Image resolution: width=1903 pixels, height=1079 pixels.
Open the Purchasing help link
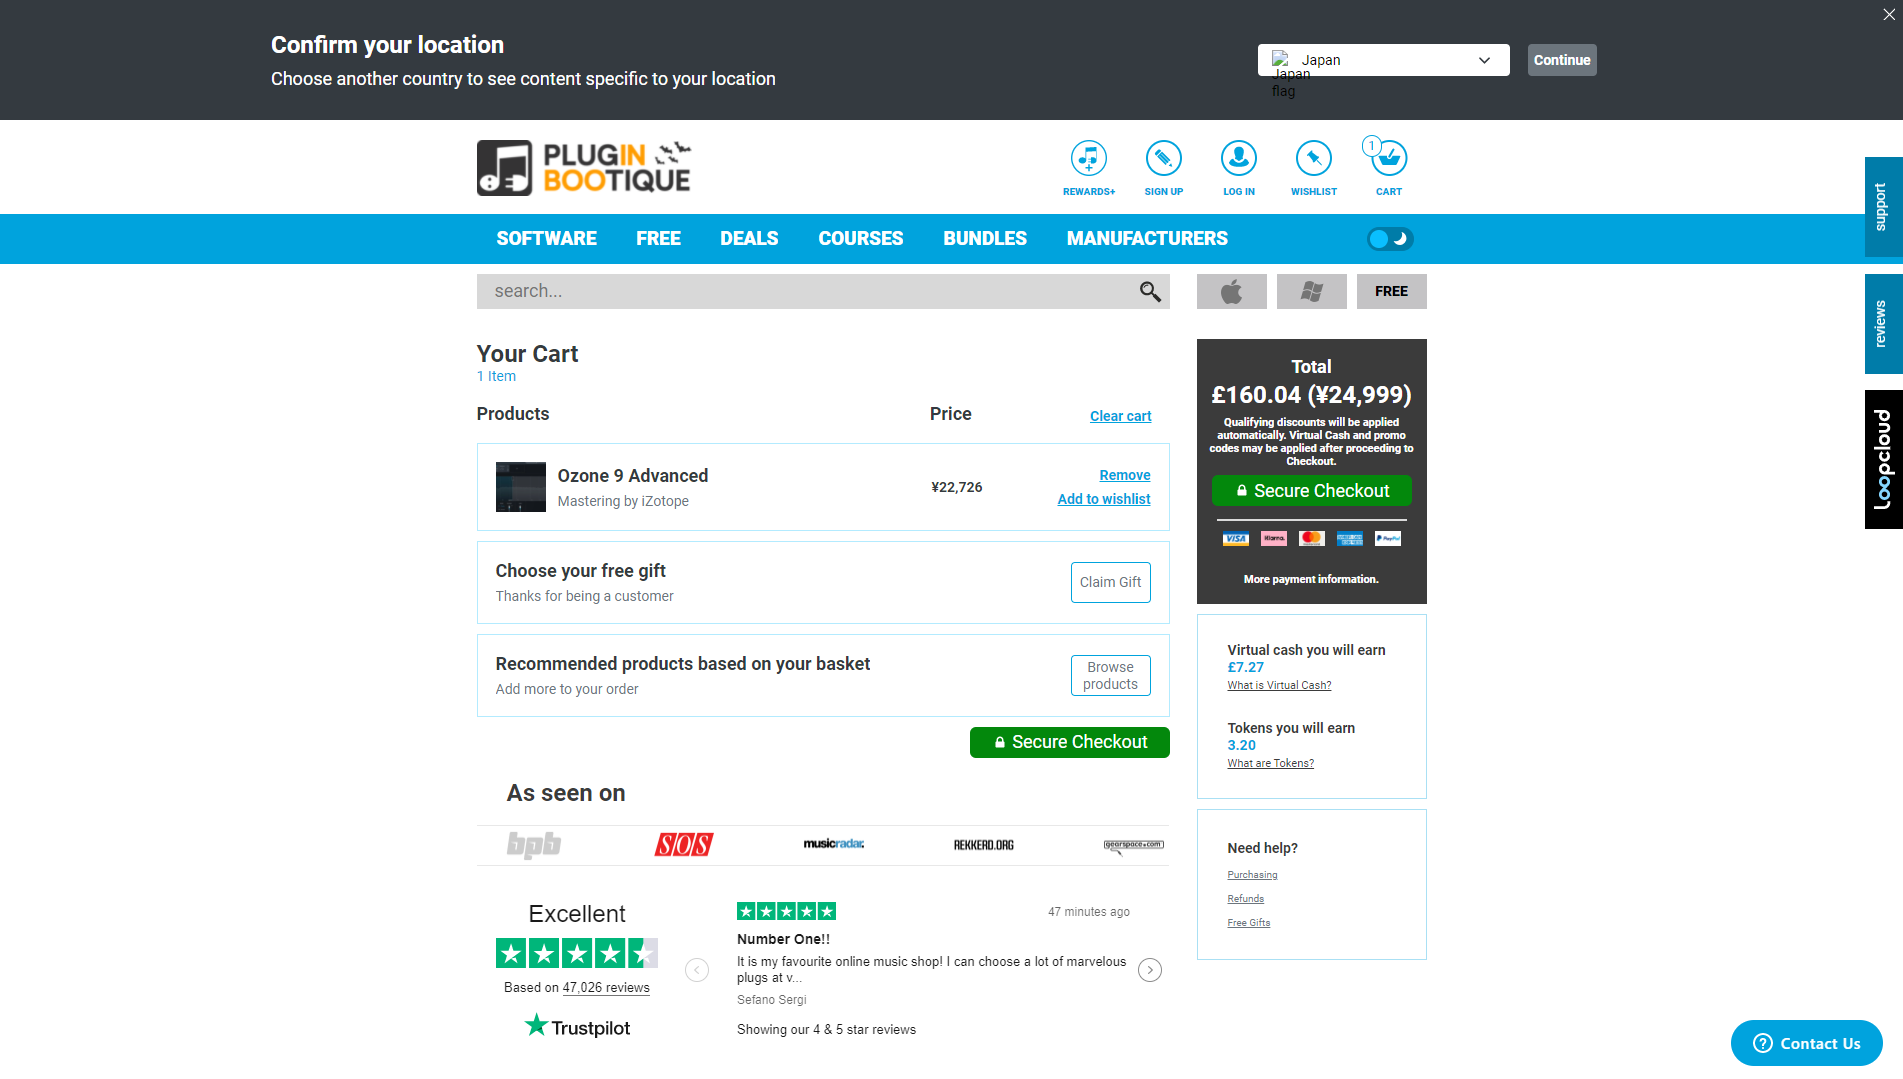click(1252, 875)
